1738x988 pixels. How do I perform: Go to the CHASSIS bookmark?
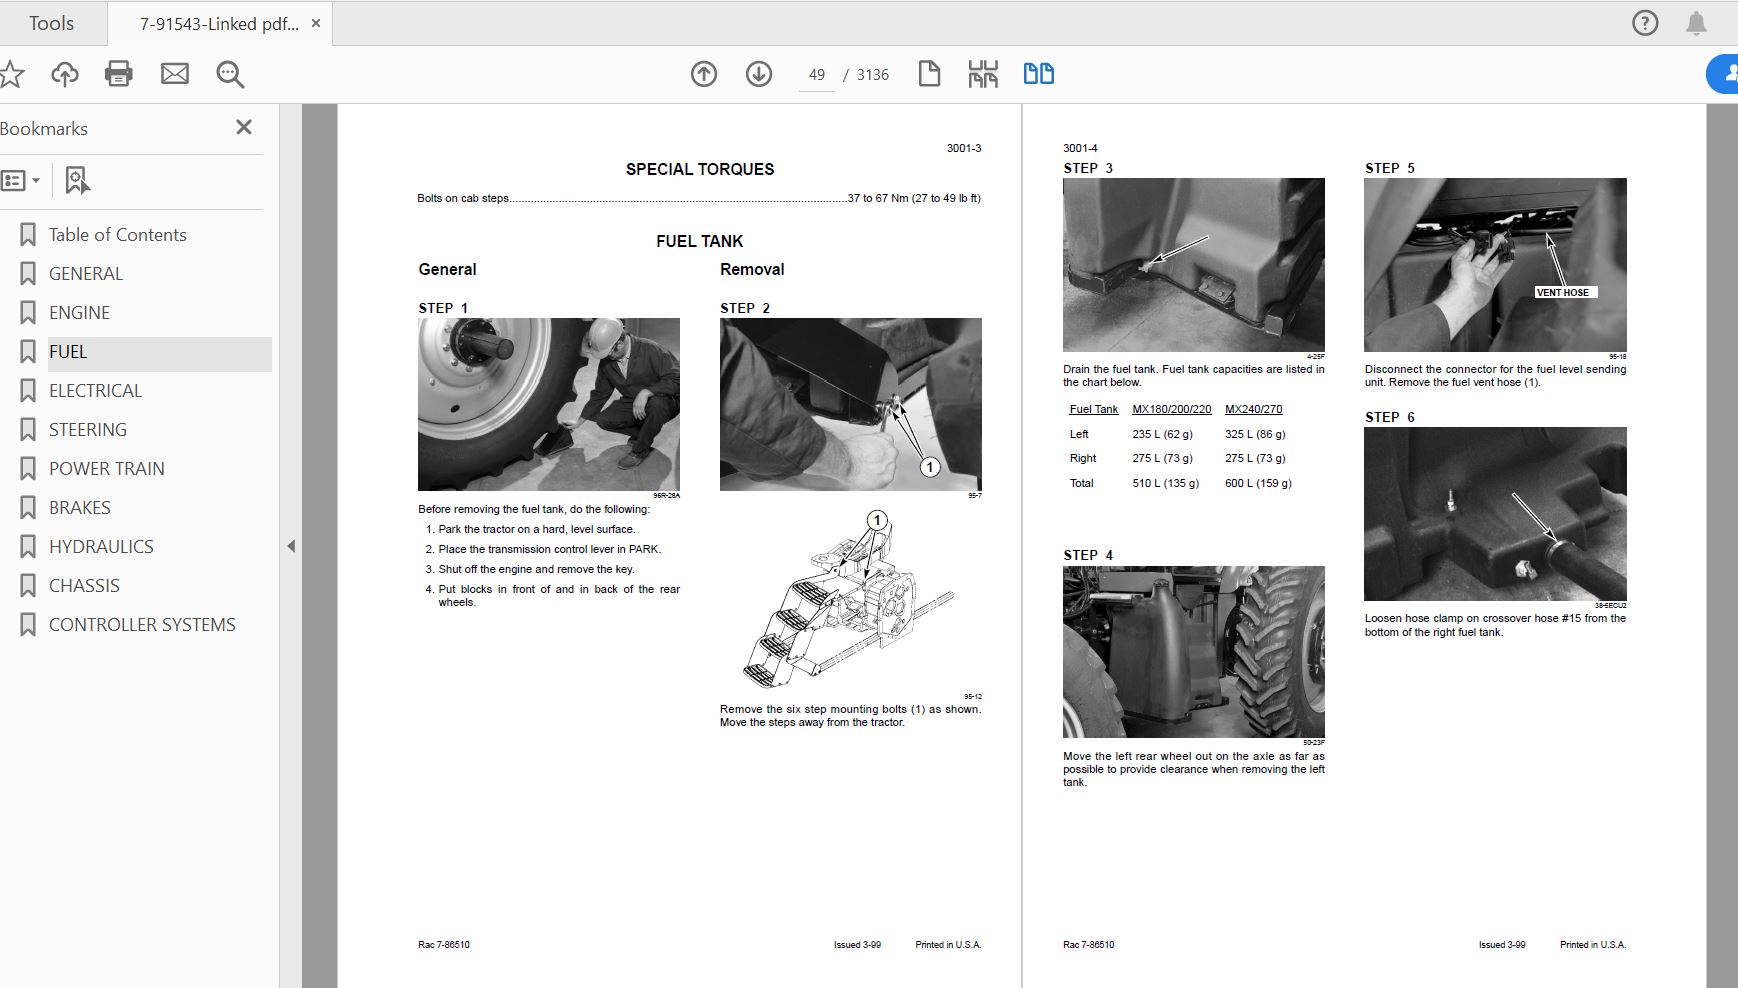point(84,586)
